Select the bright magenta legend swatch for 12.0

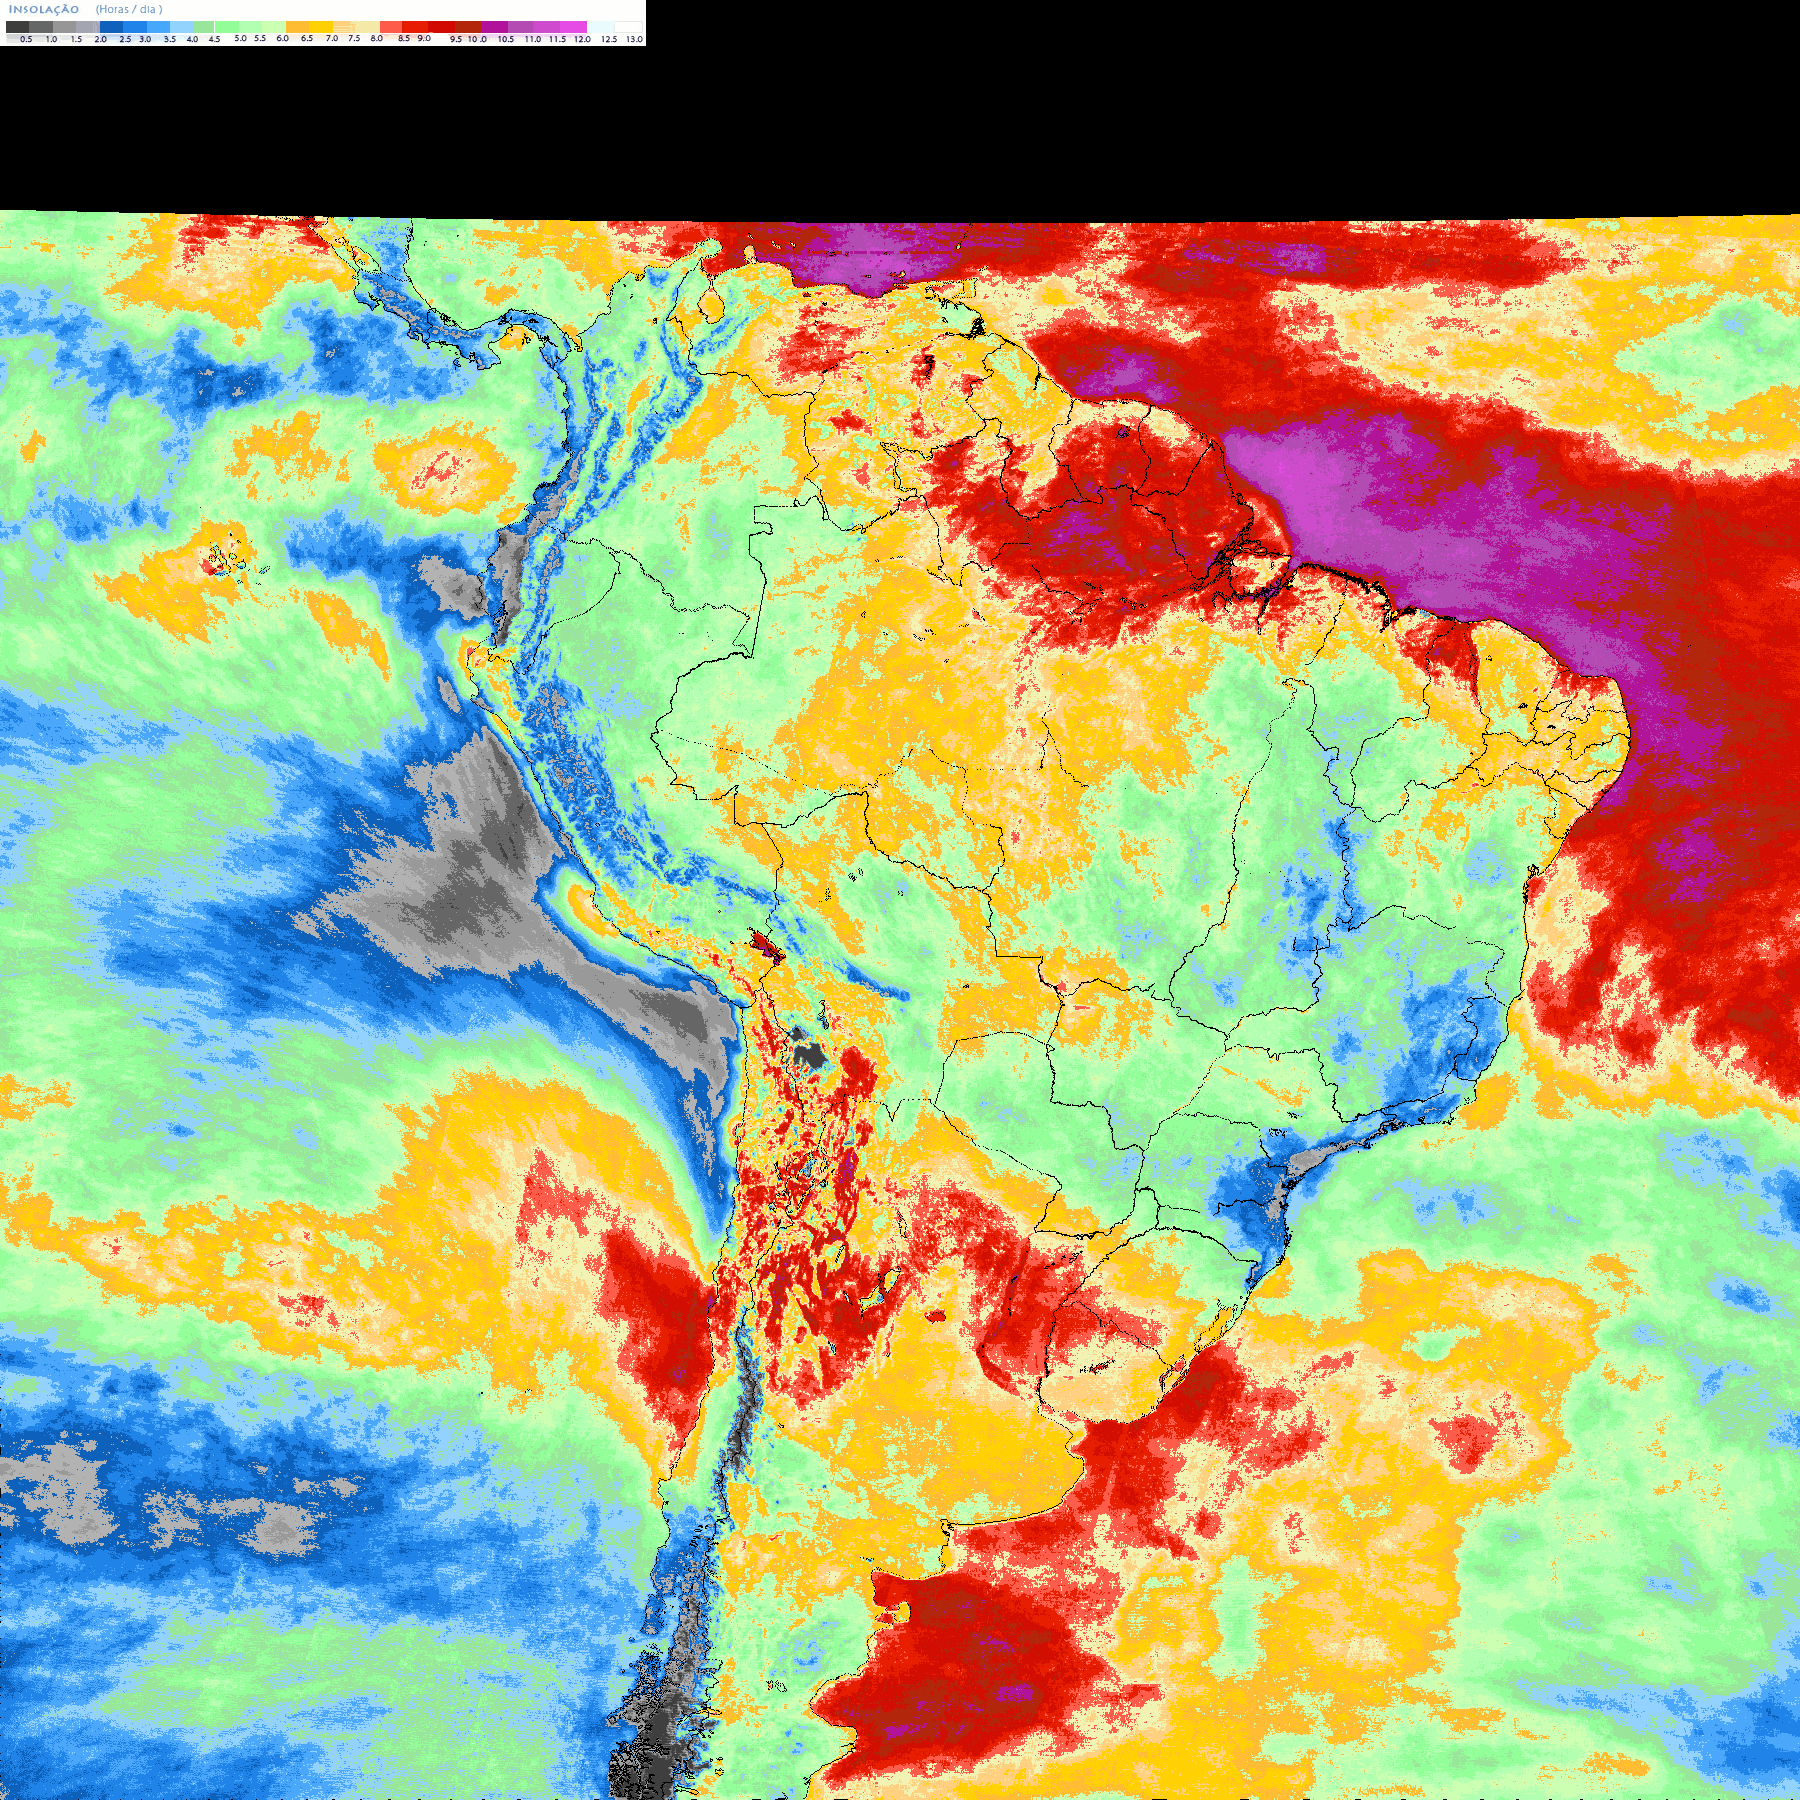tap(573, 27)
